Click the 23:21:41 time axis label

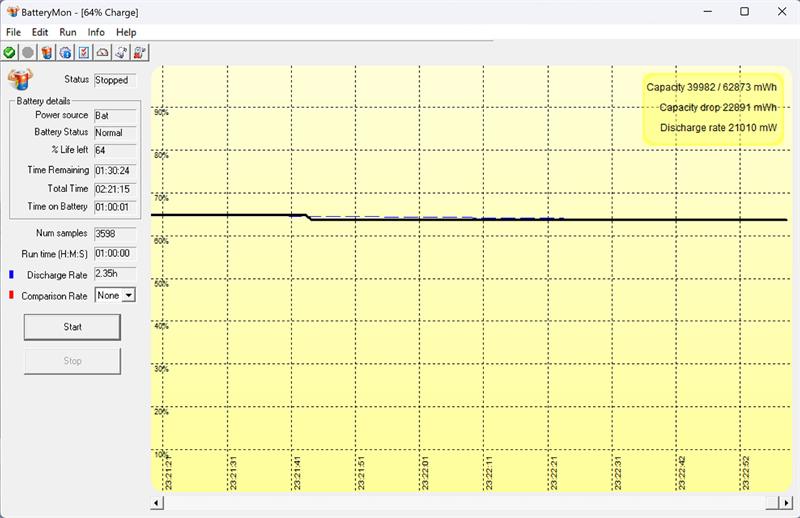pyautogui.click(x=297, y=474)
